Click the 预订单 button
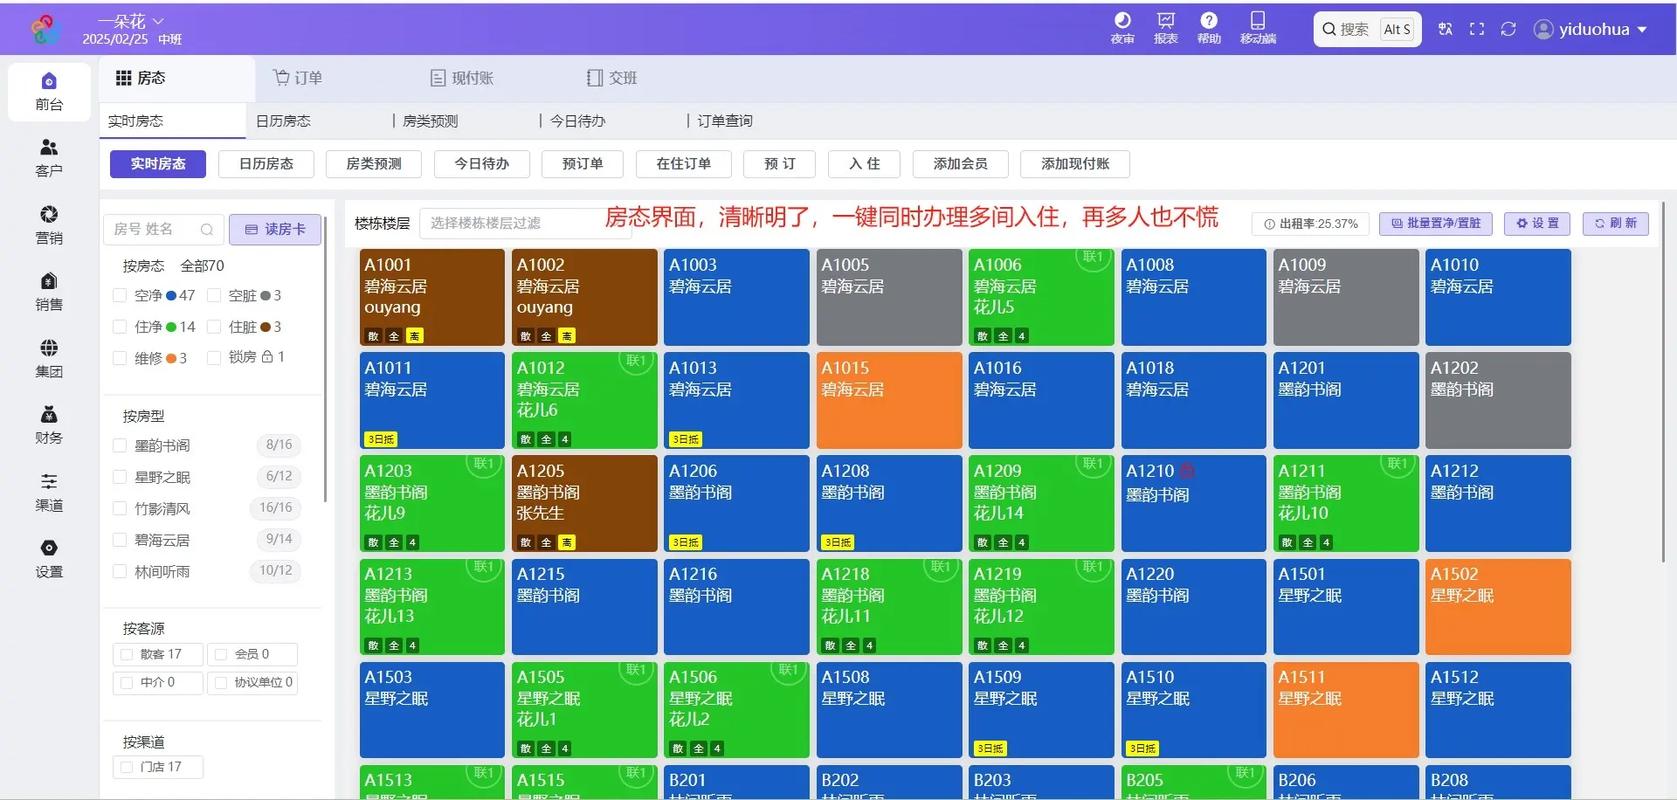The width and height of the screenshot is (1677, 800). pyautogui.click(x=582, y=164)
